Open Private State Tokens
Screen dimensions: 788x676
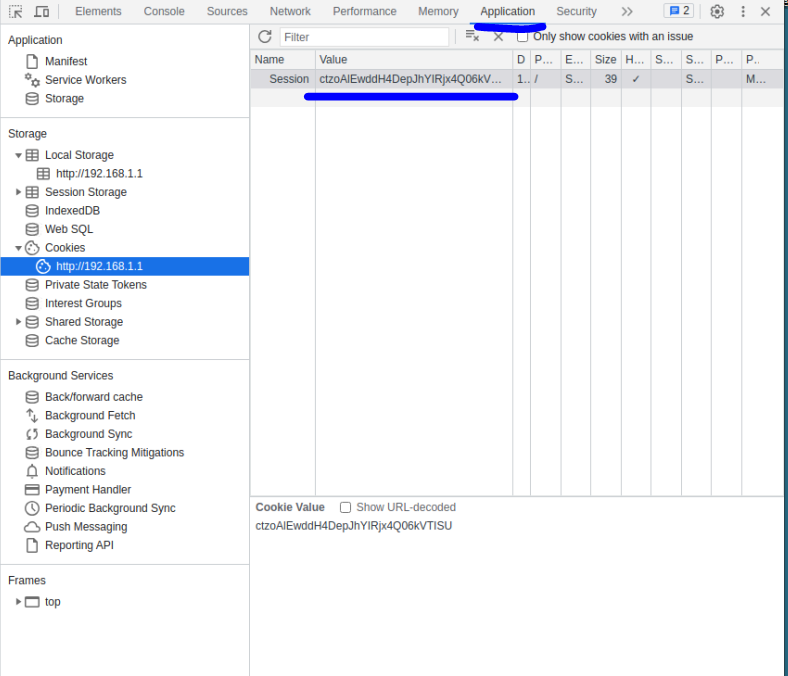95,285
